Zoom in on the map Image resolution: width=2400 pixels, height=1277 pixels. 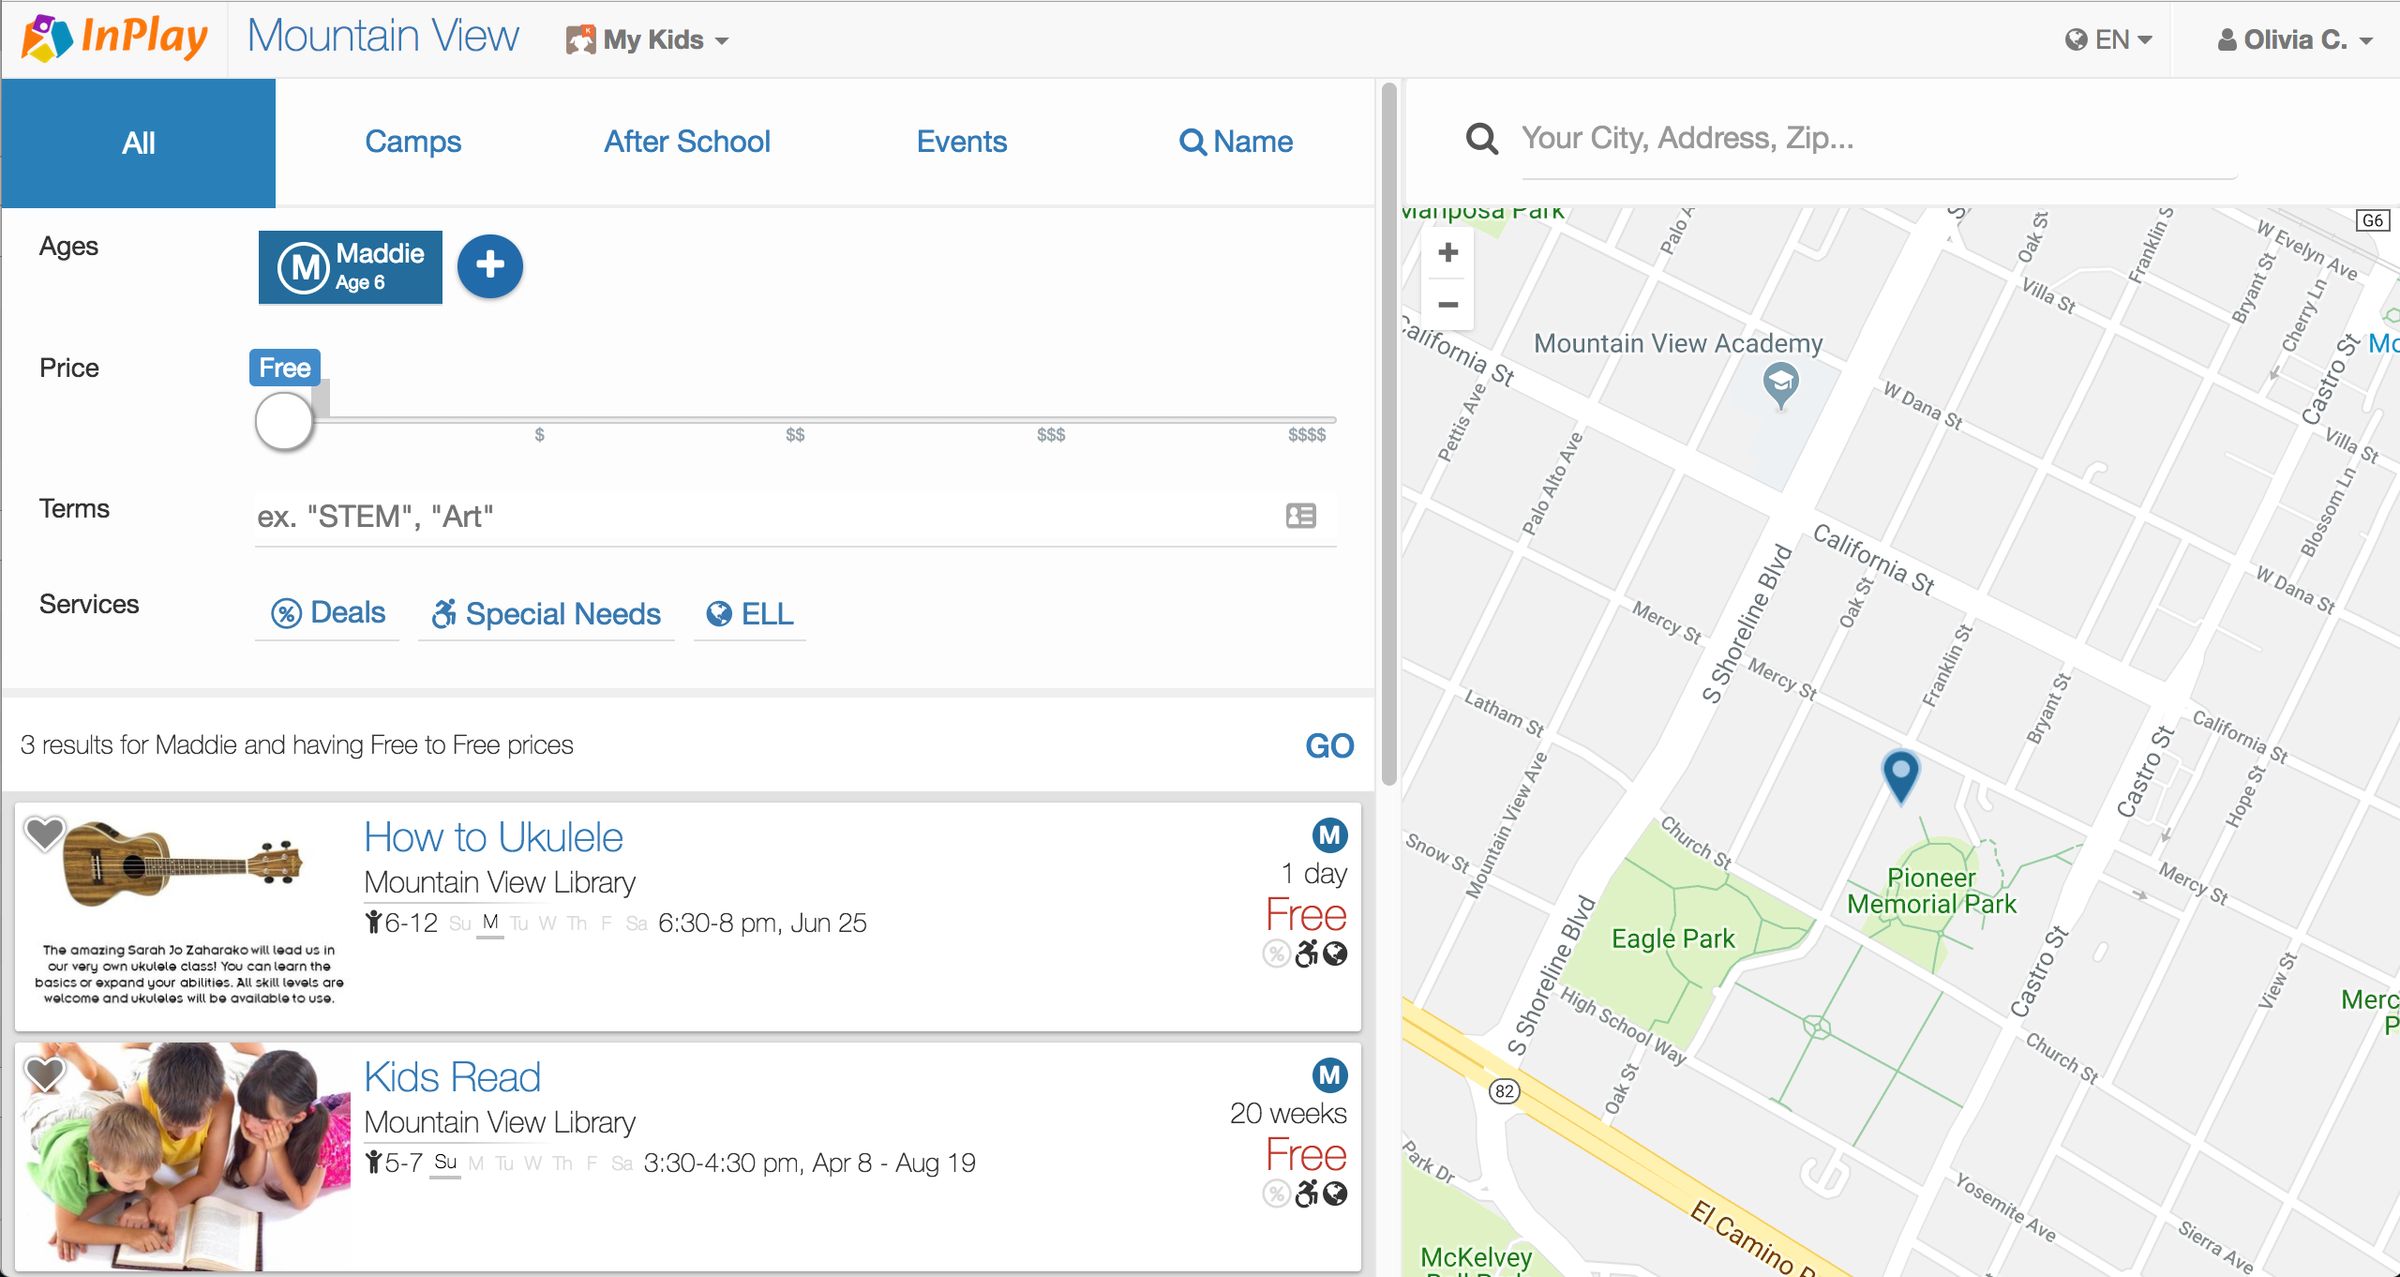tap(1447, 253)
